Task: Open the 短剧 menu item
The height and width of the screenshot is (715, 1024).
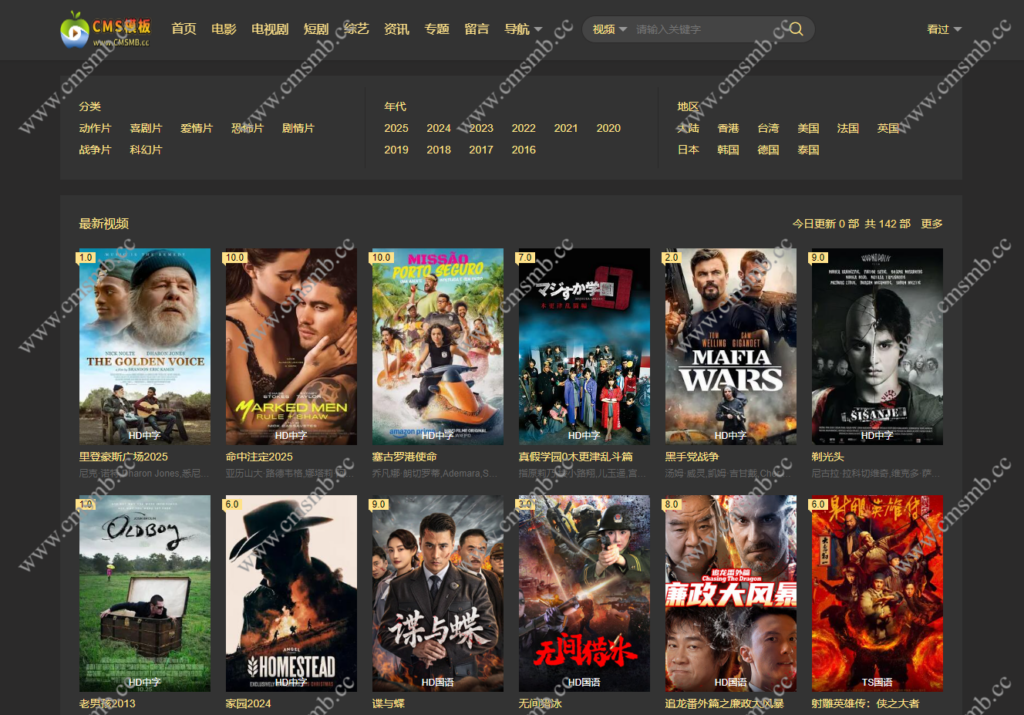Action: click(x=316, y=29)
